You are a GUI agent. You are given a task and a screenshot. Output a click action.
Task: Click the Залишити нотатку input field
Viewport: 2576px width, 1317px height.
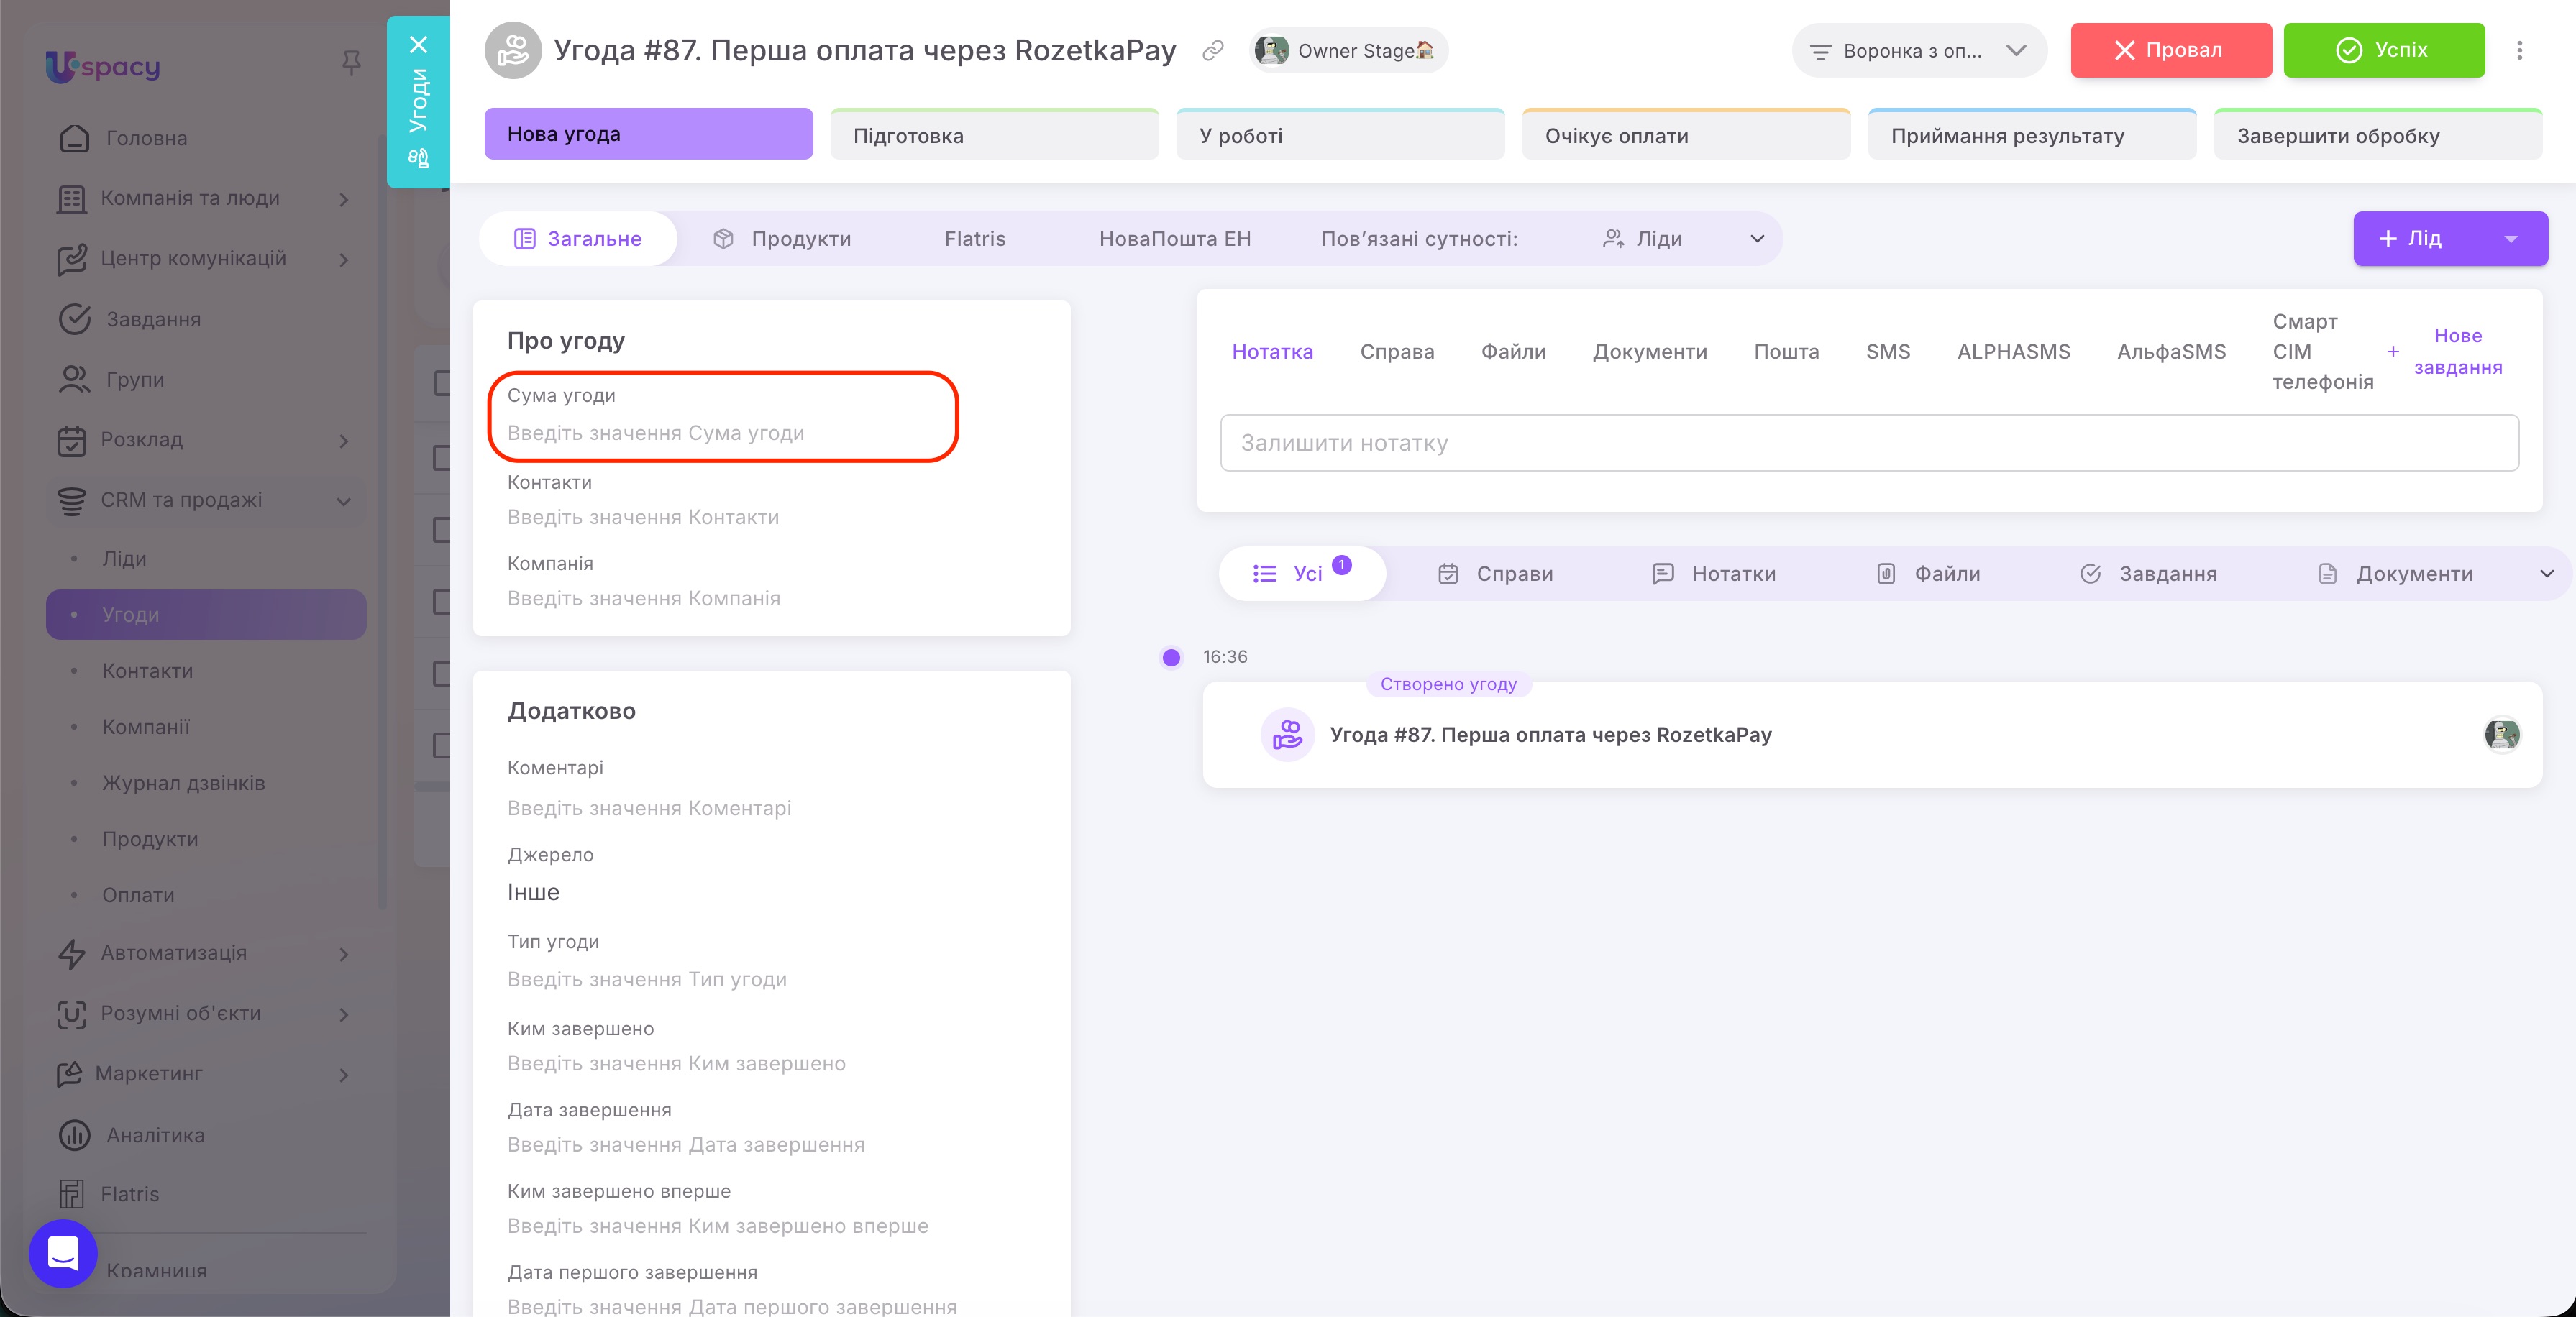1869,443
